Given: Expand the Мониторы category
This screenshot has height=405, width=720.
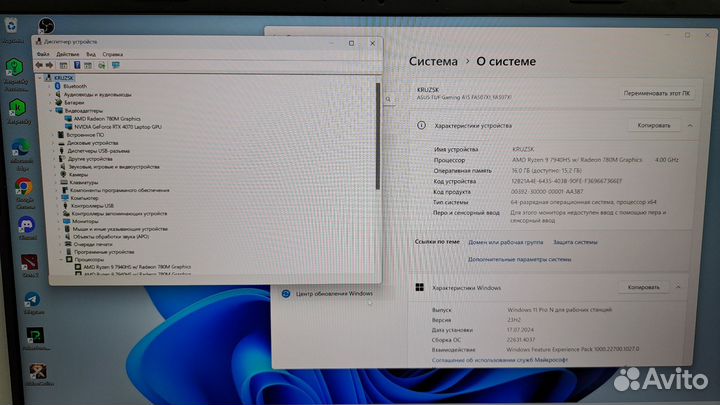Looking at the screenshot, I should pos(59,221).
